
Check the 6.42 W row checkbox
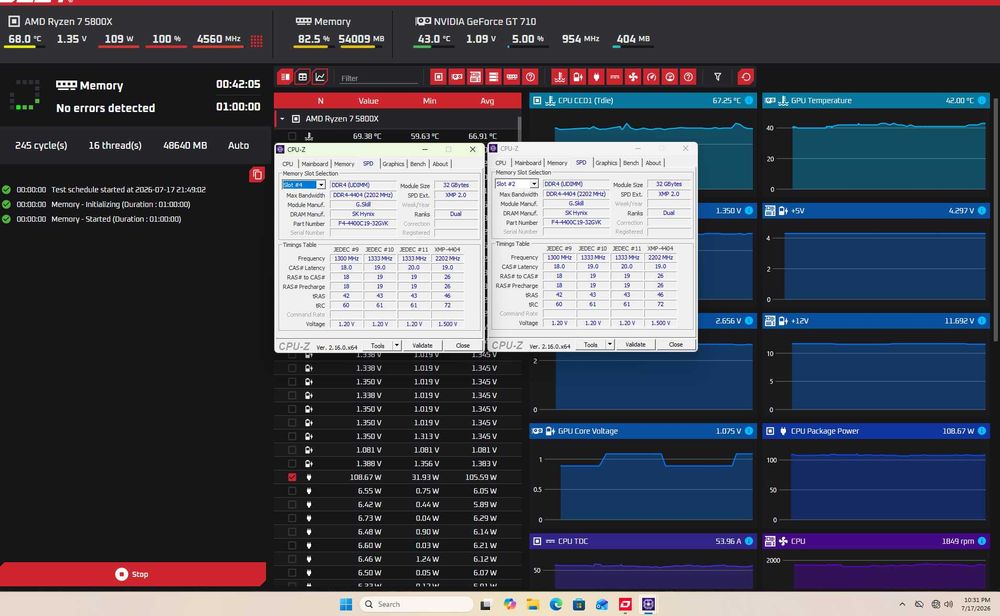pos(292,504)
